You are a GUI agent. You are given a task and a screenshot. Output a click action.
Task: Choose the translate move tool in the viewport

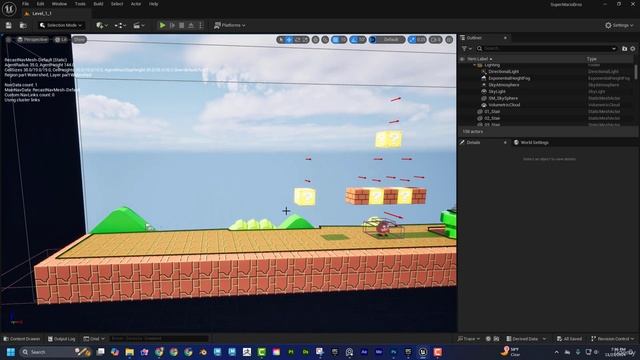pyautogui.click(x=289, y=40)
